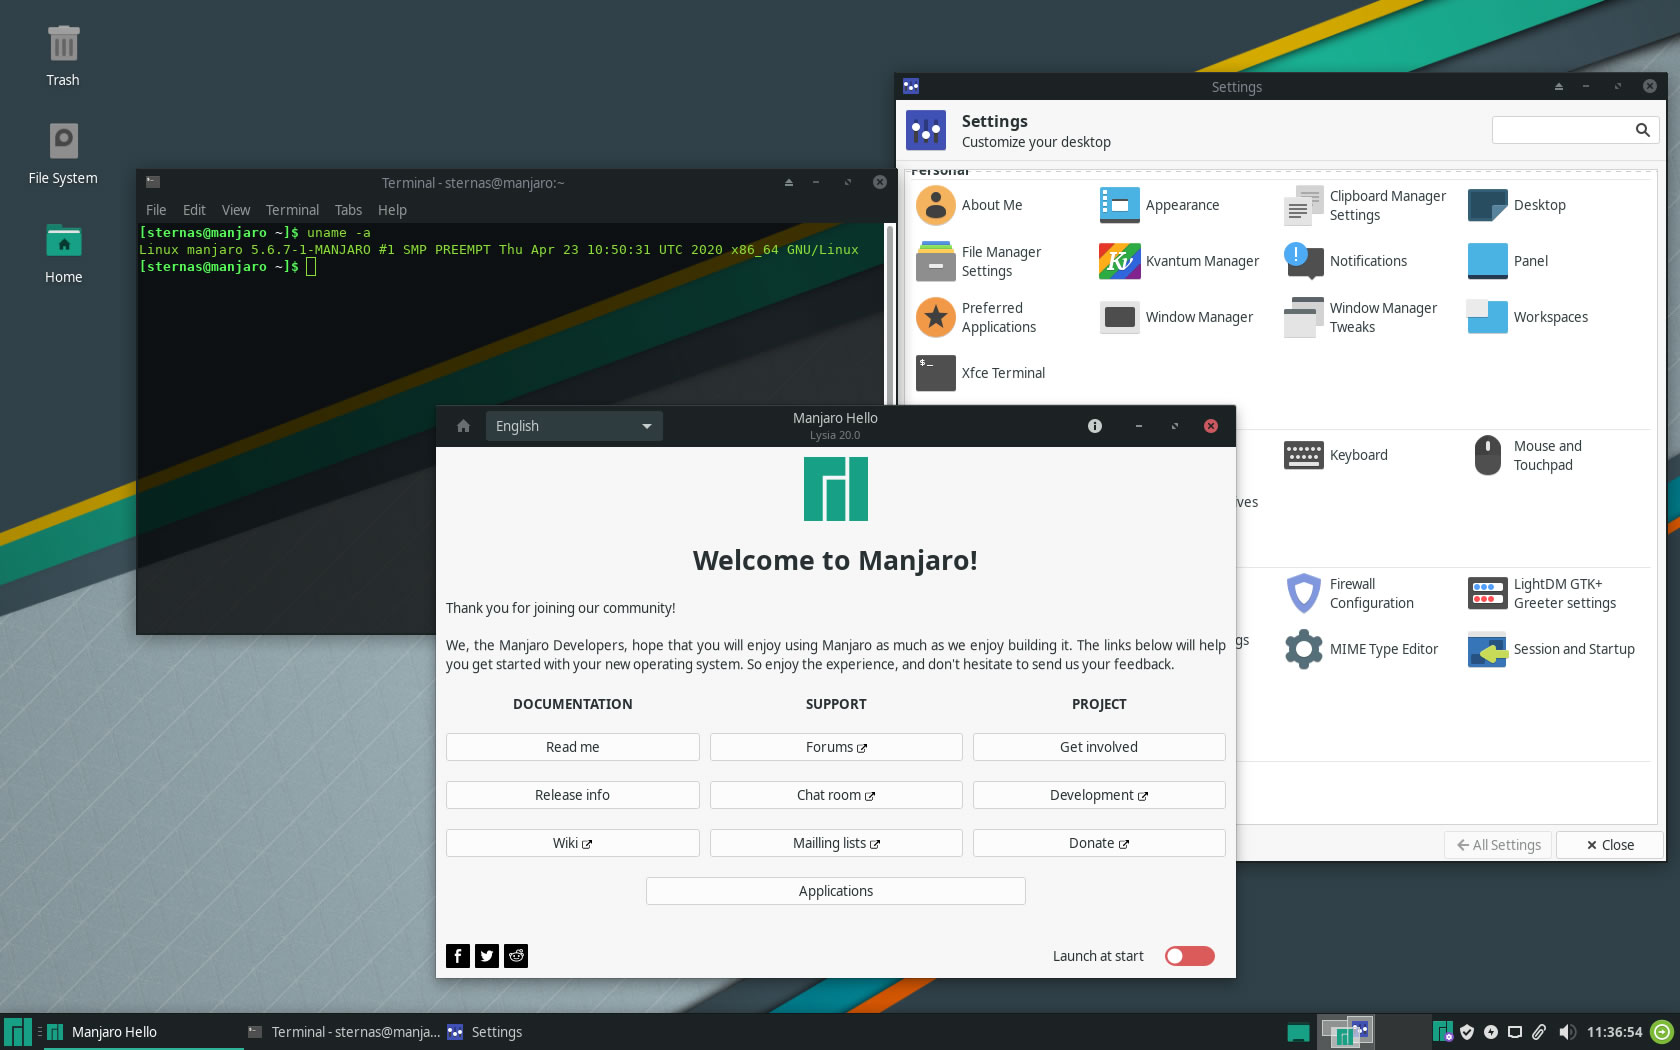The height and width of the screenshot is (1050, 1680).
Task: Open Manjaro's Facebook page icon
Action: point(458,956)
